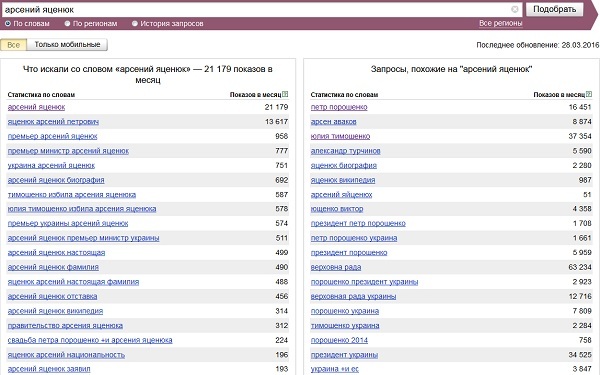
Task: Open украина +и ес link
Action: [334, 369]
